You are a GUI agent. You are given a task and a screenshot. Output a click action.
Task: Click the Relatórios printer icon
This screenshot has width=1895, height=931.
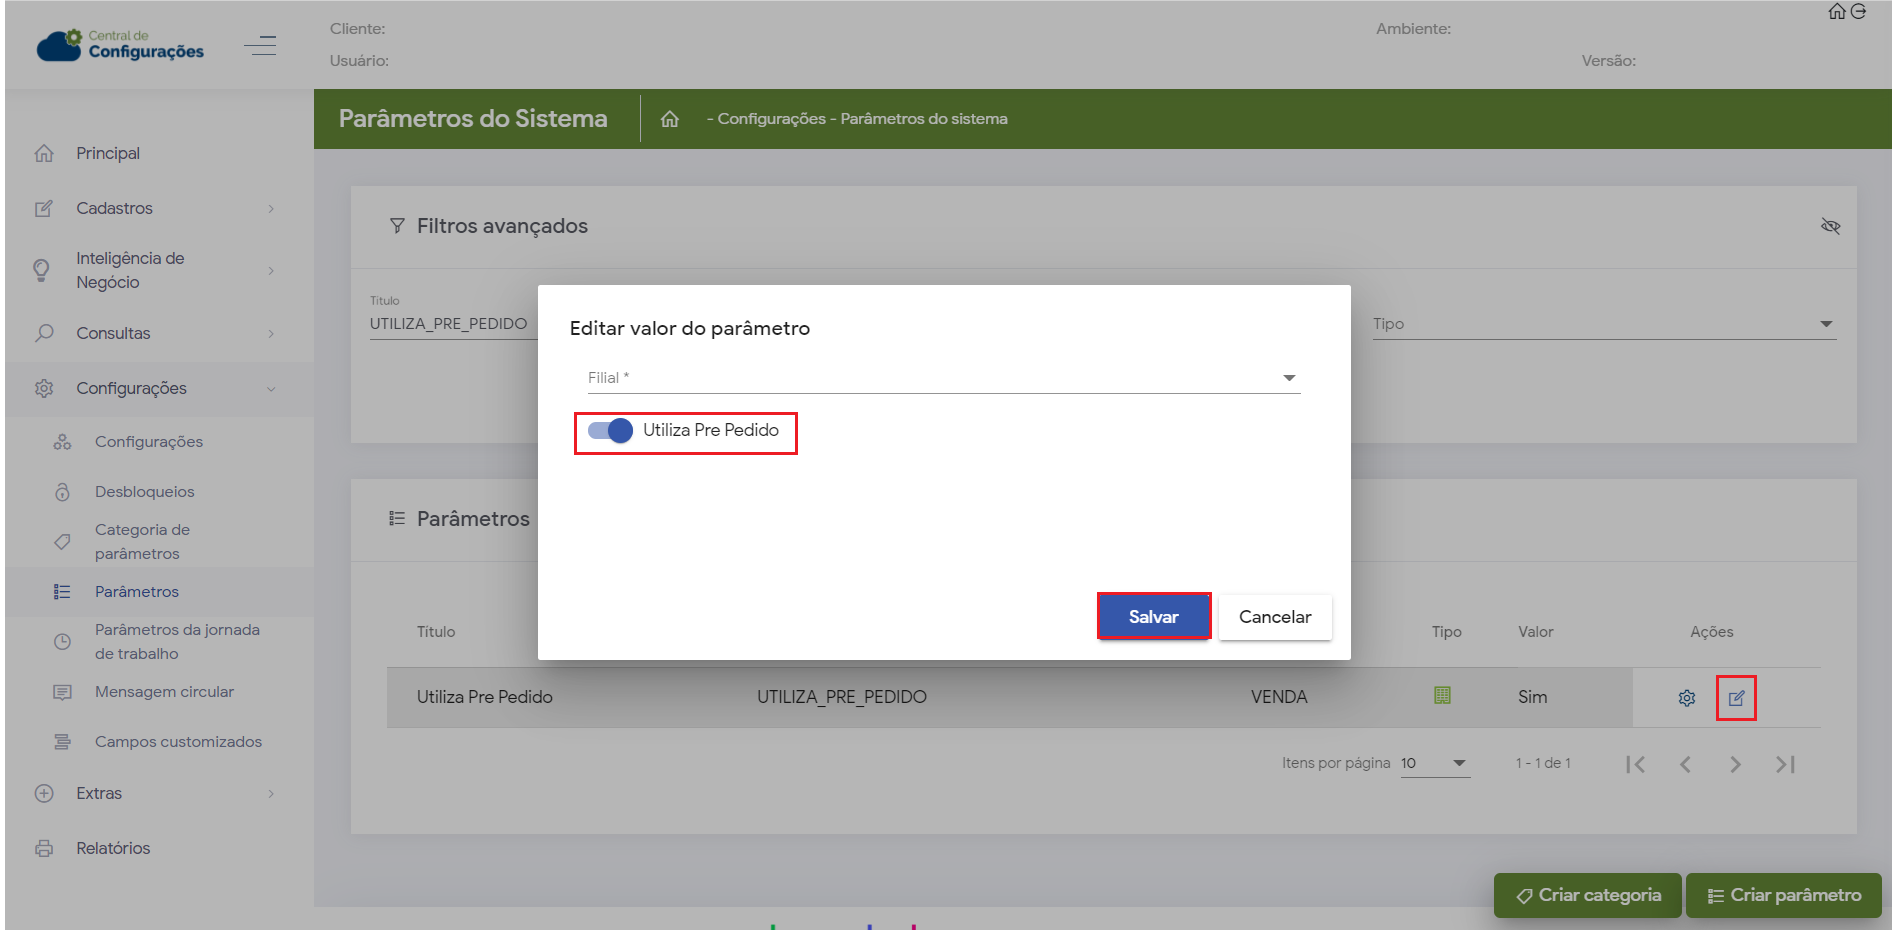coord(44,848)
